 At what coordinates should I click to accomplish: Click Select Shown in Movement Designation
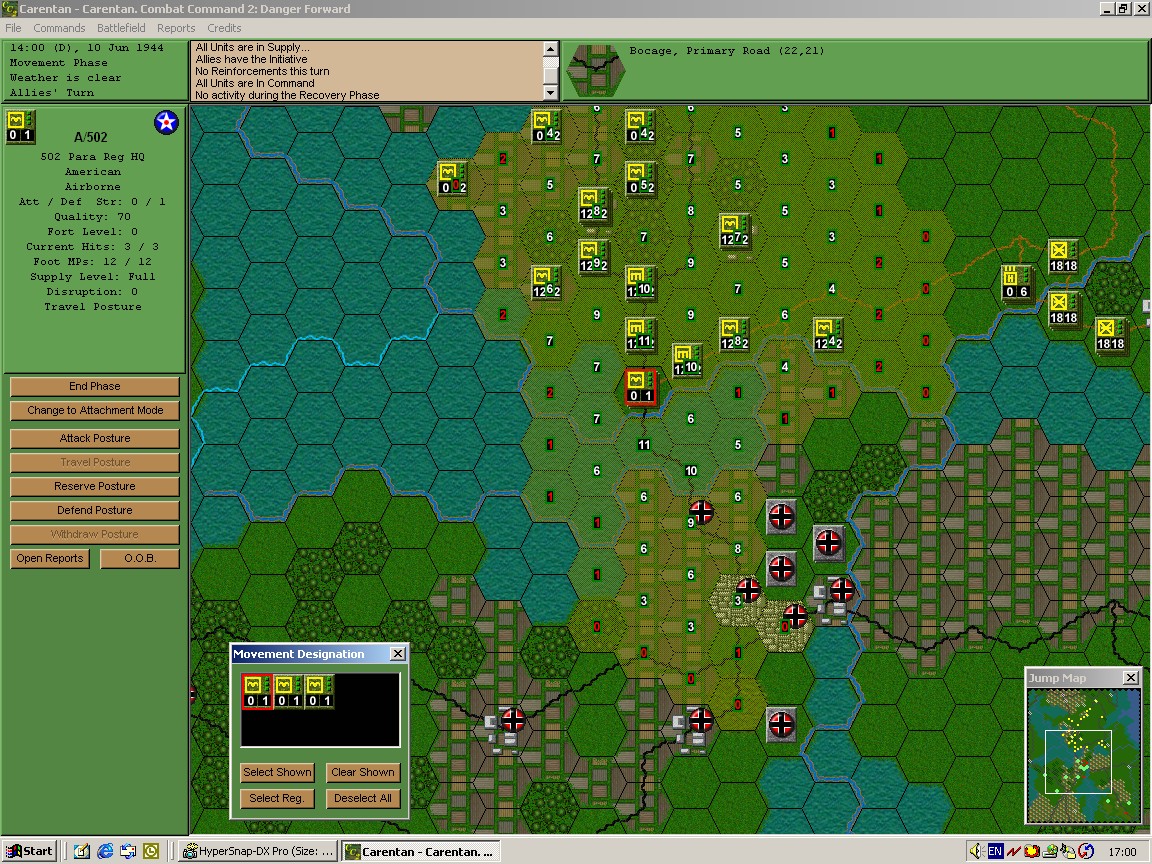pyautogui.click(x=278, y=772)
